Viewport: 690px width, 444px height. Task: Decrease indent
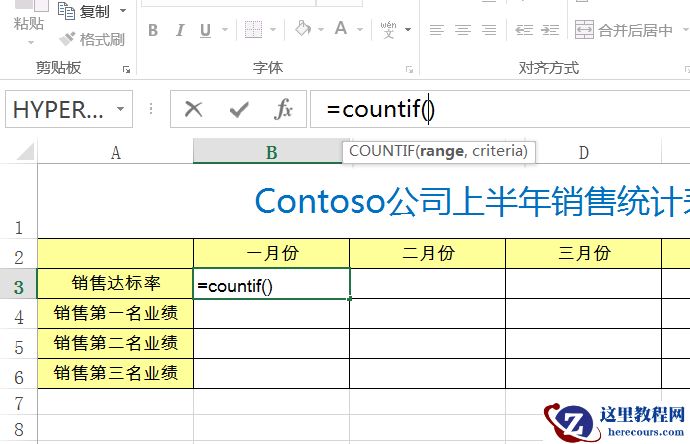click(524, 30)
